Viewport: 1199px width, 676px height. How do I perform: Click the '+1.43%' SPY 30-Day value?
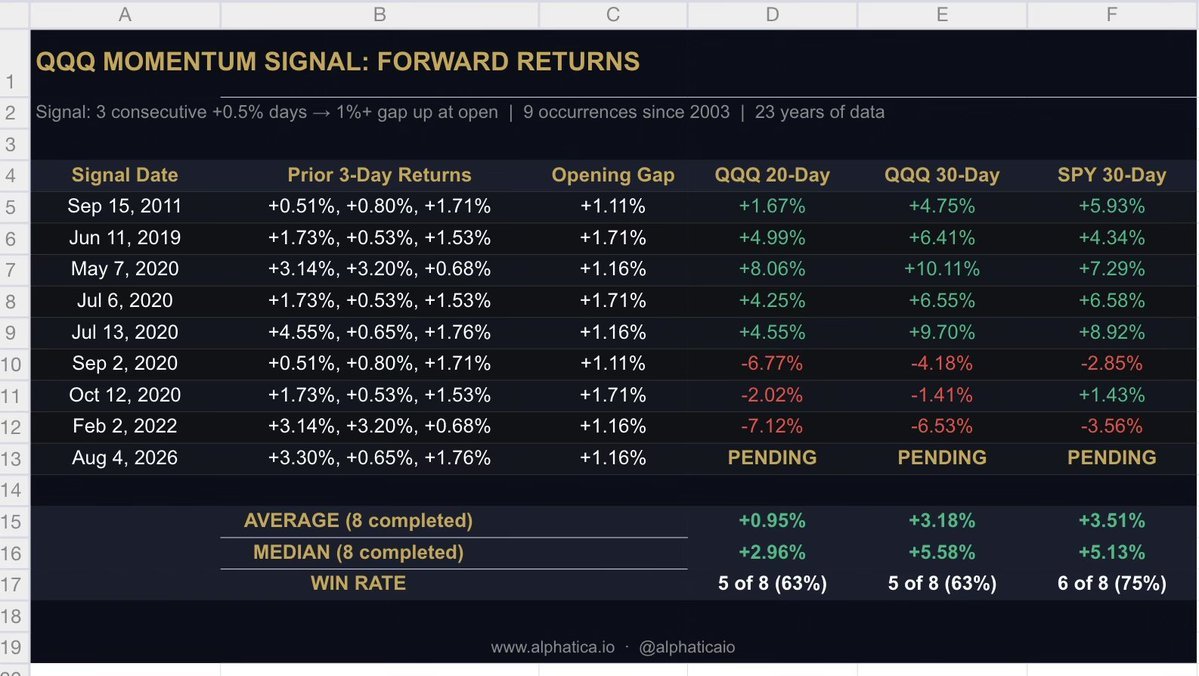[1112, 395]
